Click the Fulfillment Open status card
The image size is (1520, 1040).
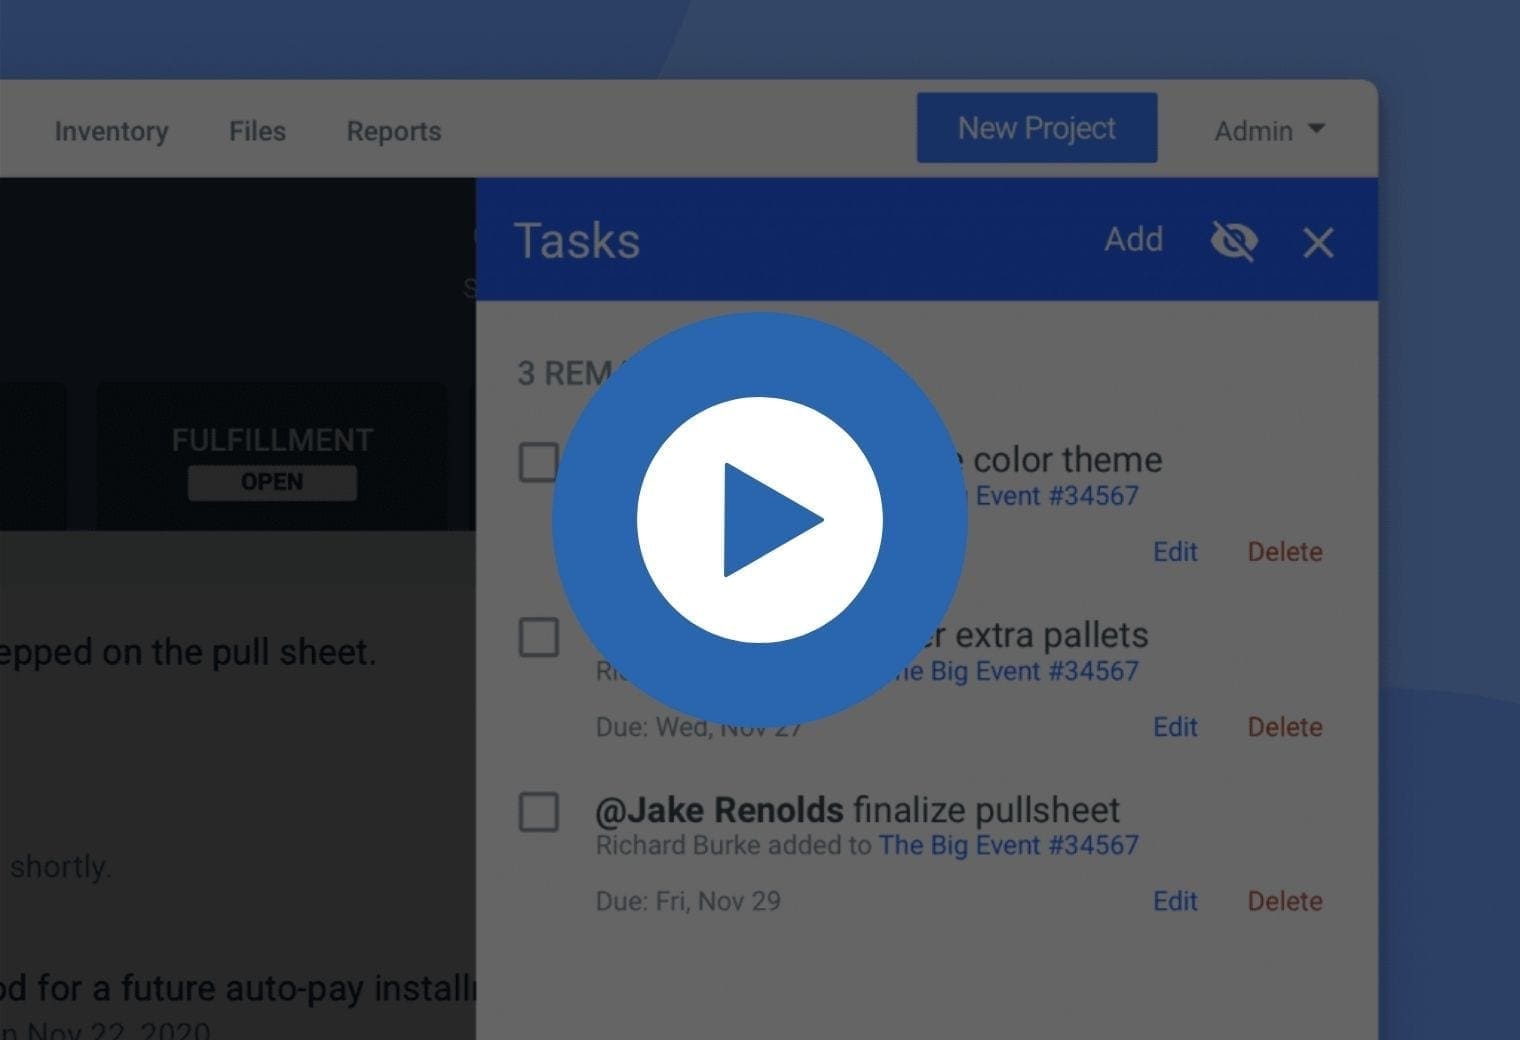[272, 456]
